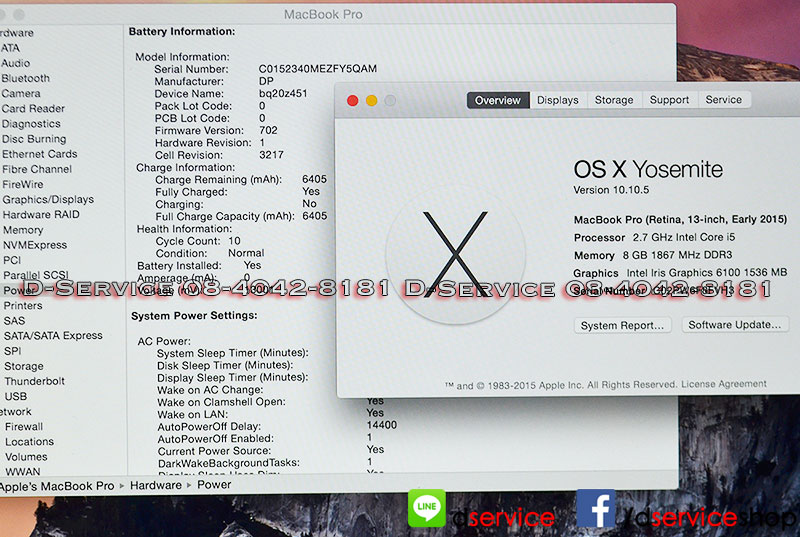Click Processor 2.7 GHz Intel Core i5

(x=654, y=238)
